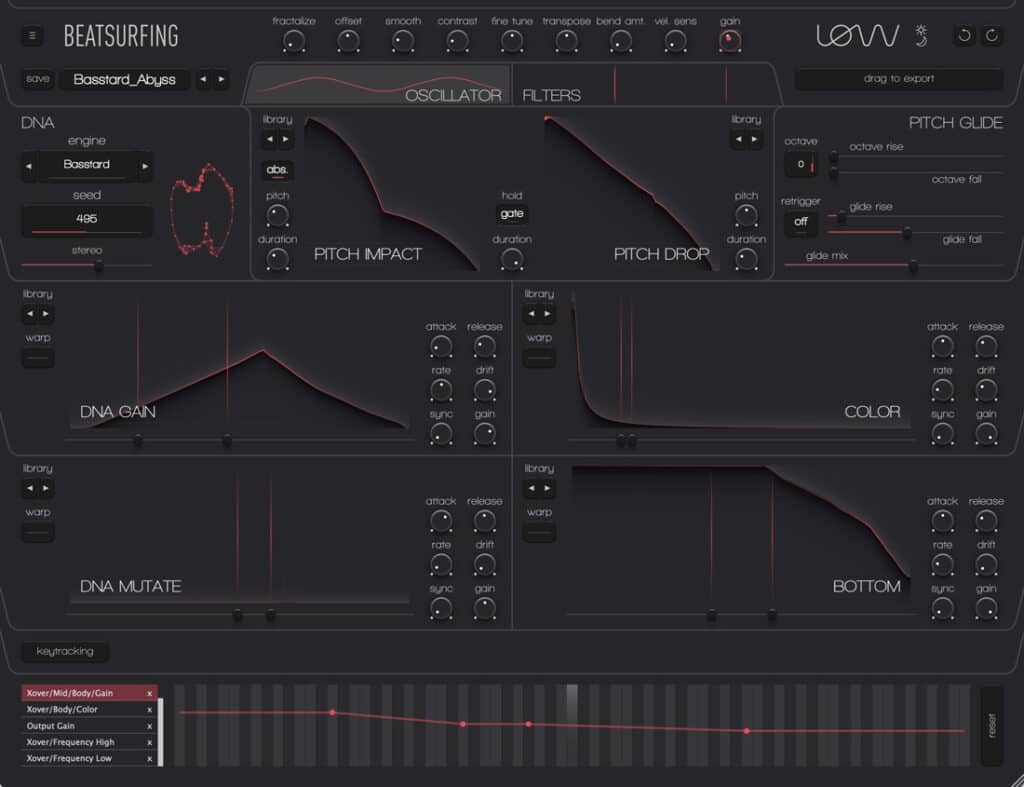
Task: Click the vel. sens knob
Action: (675, 41)
